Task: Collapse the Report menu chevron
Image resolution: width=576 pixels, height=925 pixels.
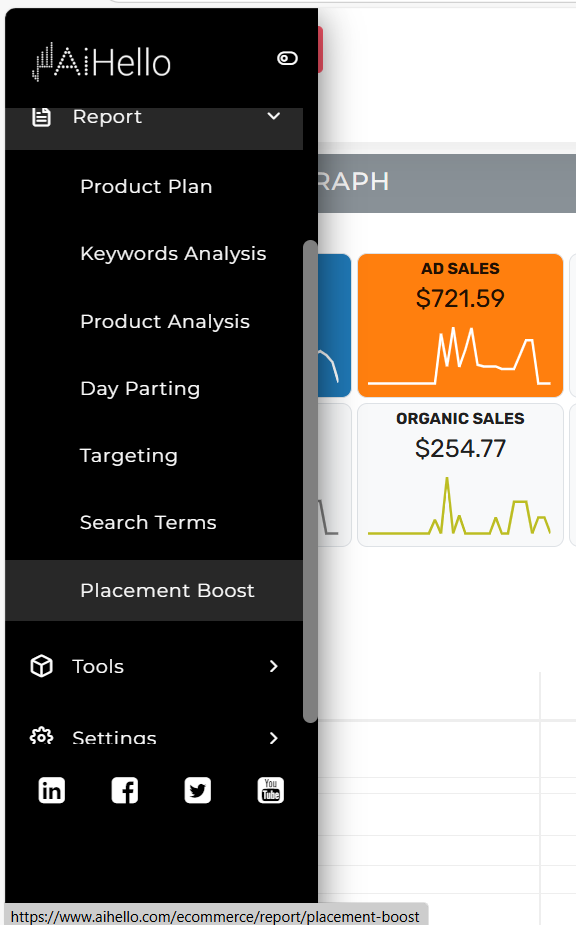Action: pos(274,116)
